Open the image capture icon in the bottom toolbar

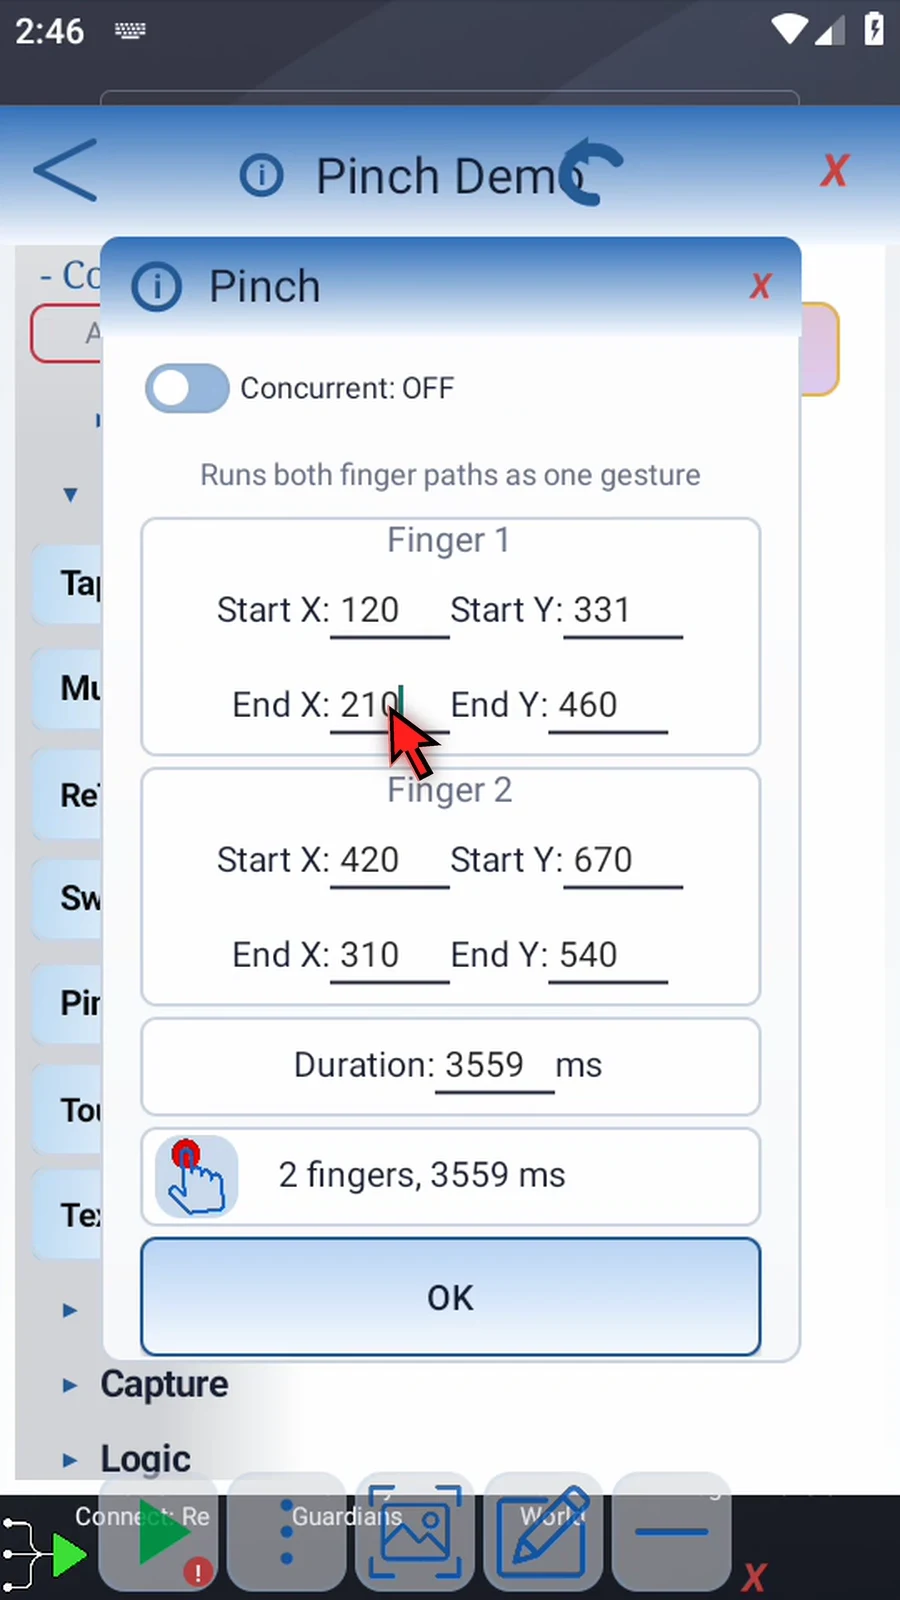[415, 1532]
